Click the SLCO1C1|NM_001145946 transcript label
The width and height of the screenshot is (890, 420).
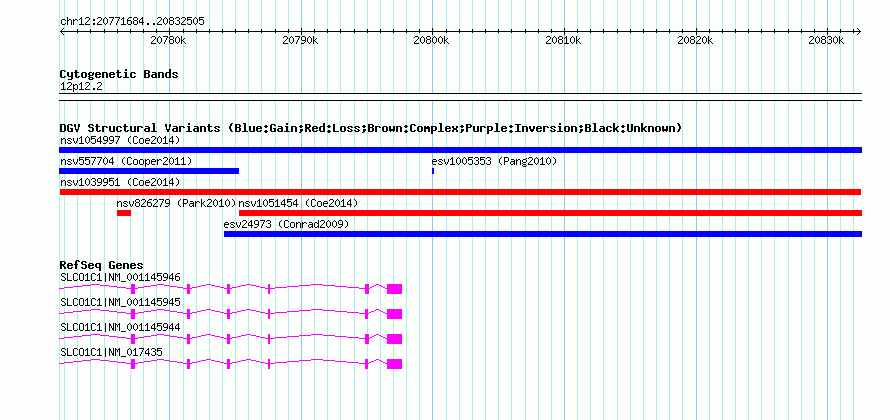click(x=120, y=278)
